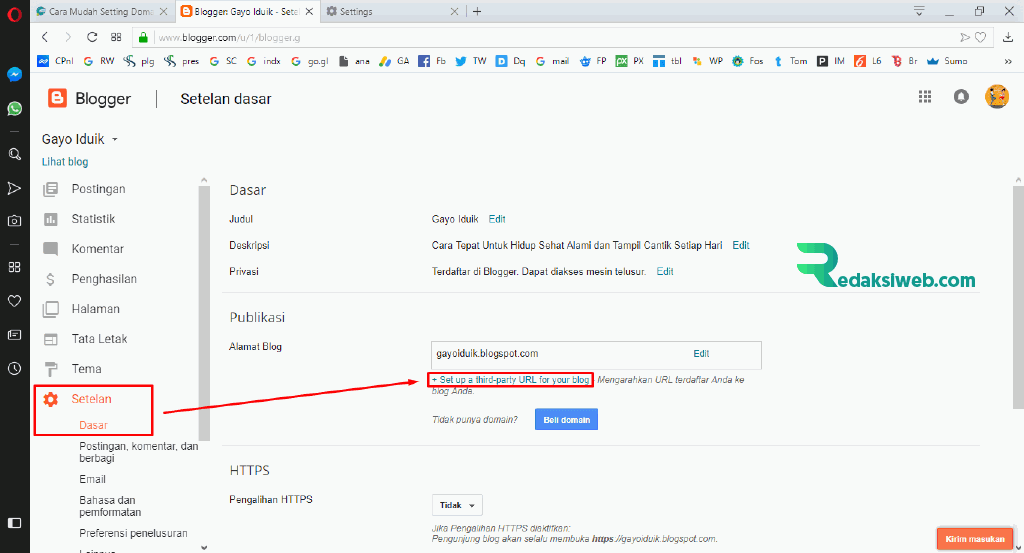Open the downloads icon in address bar
1024x553 pixels.
tap(1008, 37)
